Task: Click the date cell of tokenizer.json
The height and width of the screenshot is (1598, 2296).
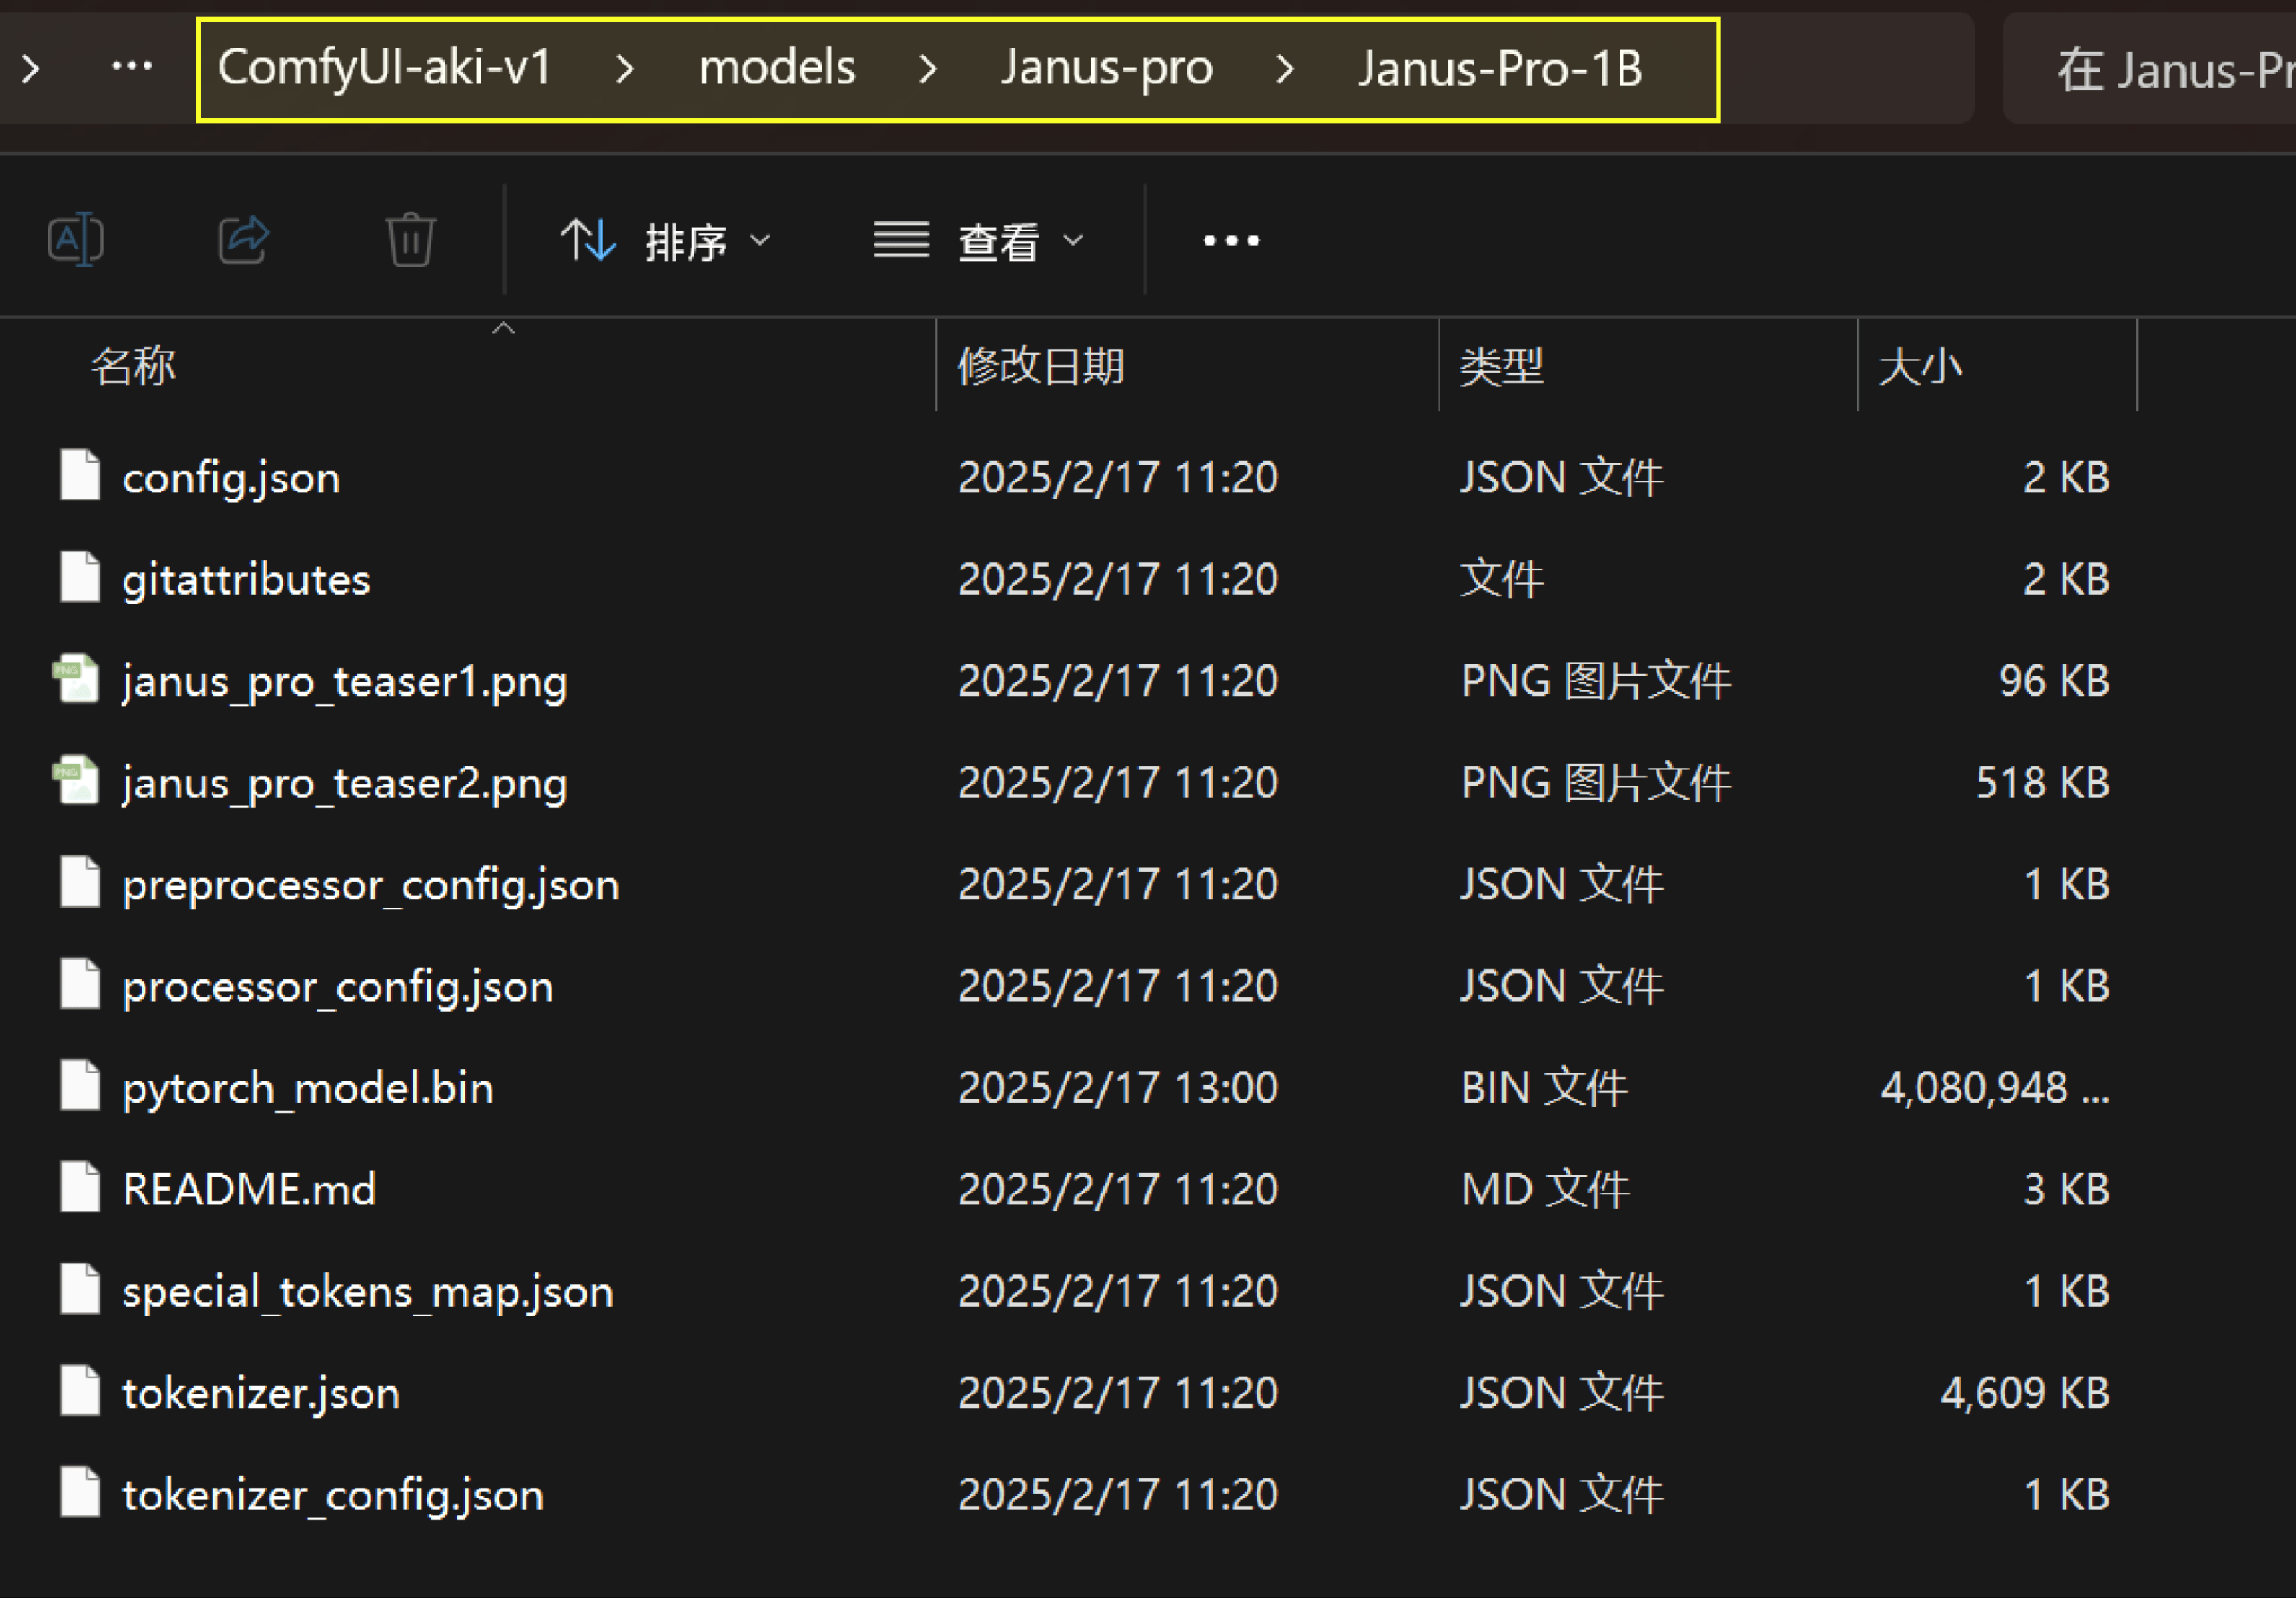Action: [1118, 1392]
